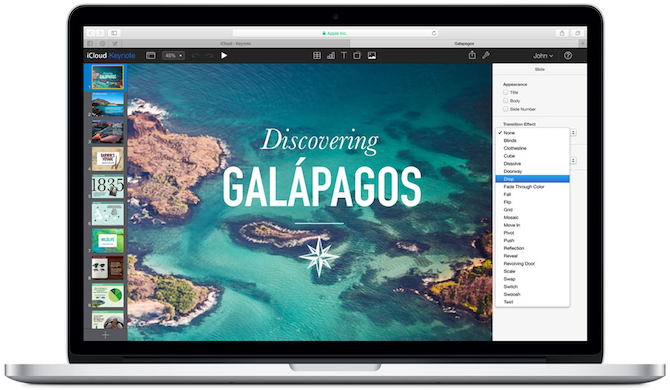This screenshot has width=670, height=390.
Task: Select the GALÁPAGOS title text on slide
Action: 322,183
